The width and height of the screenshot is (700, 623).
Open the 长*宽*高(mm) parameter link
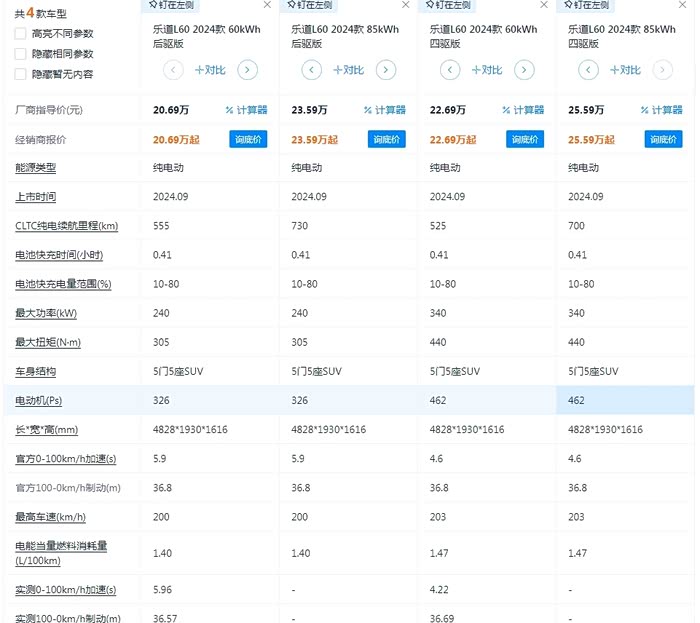pos(46,430)
